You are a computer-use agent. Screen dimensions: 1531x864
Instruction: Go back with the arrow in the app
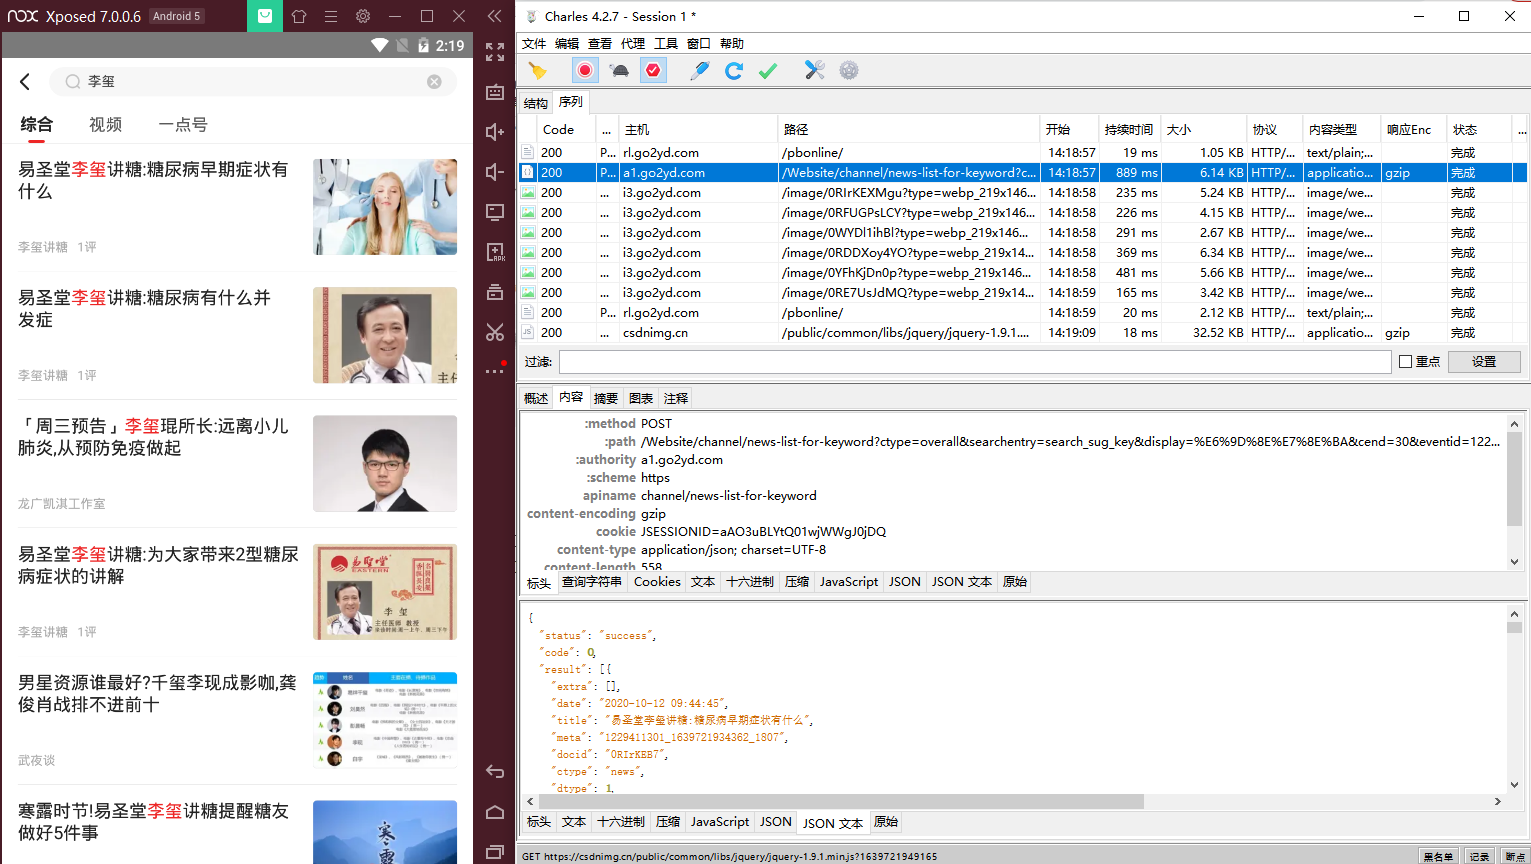tap(25, 82)
